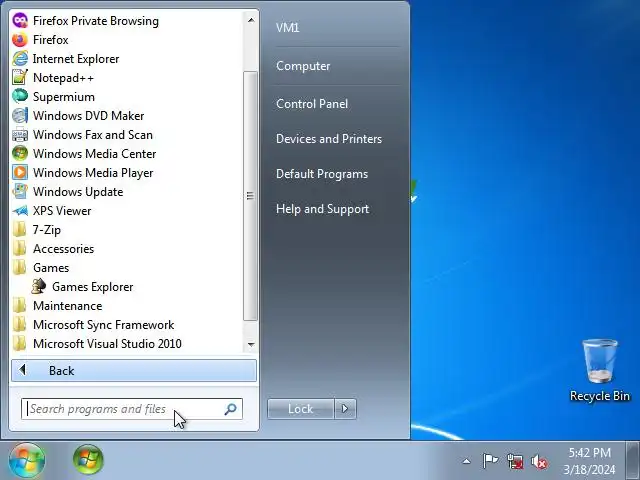The image size is (640, 480).
Task: Launch Notepad++ icon
Action: coord(20,78)
